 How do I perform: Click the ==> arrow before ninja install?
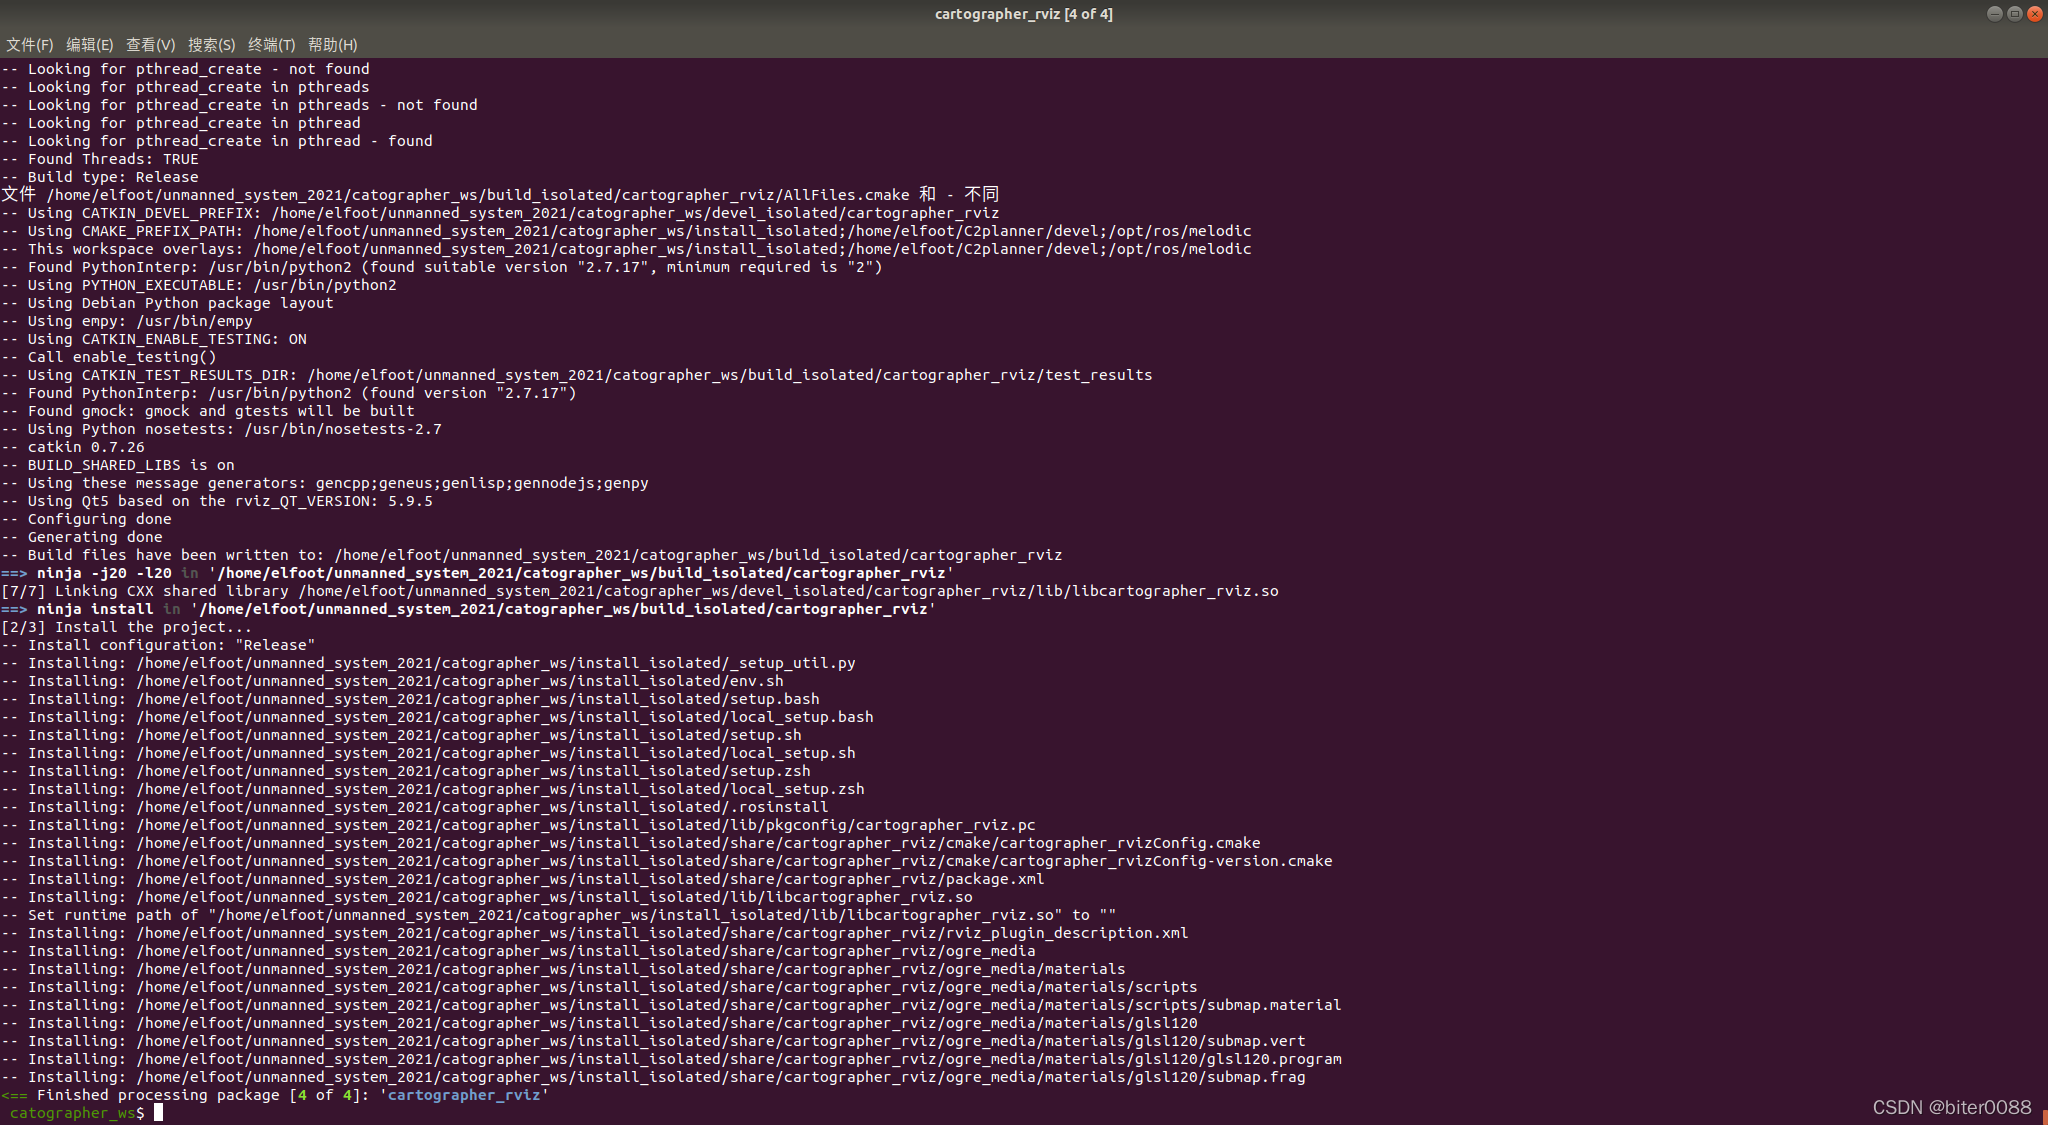(x=14, y=609)
